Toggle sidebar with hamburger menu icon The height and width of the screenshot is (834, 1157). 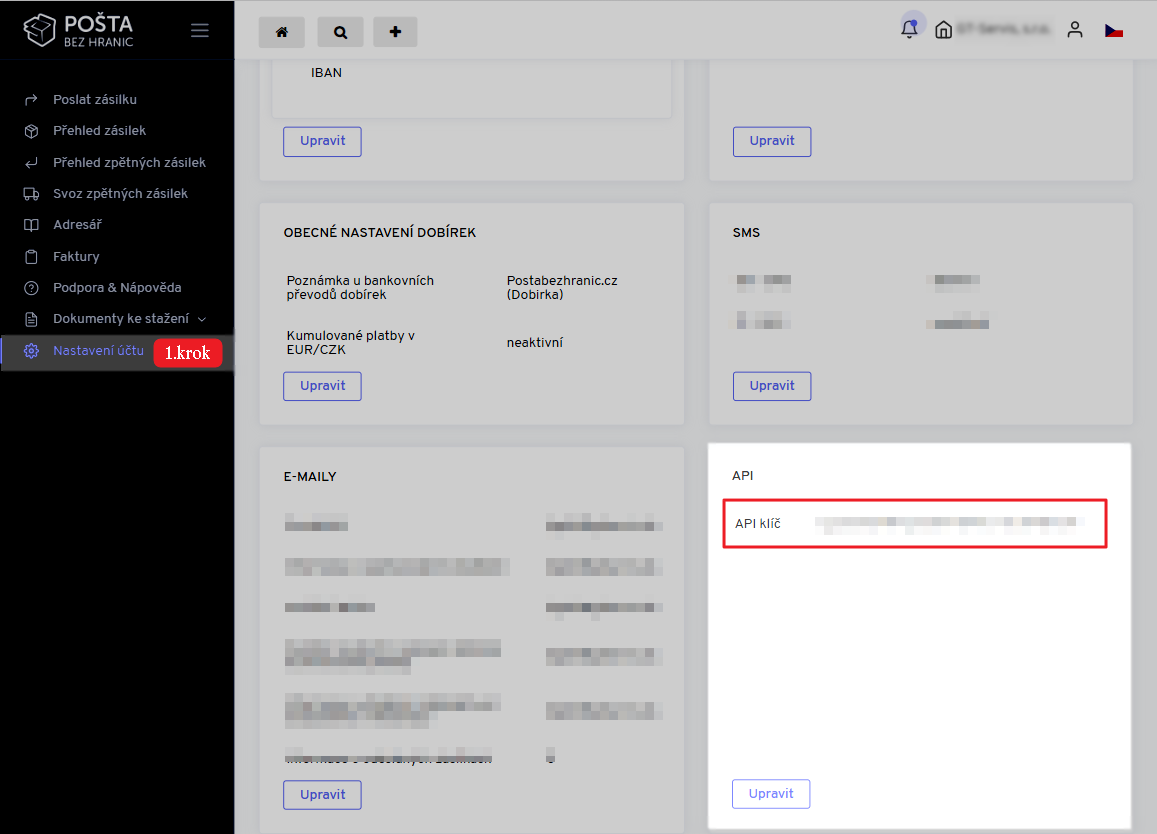(200, 30)
